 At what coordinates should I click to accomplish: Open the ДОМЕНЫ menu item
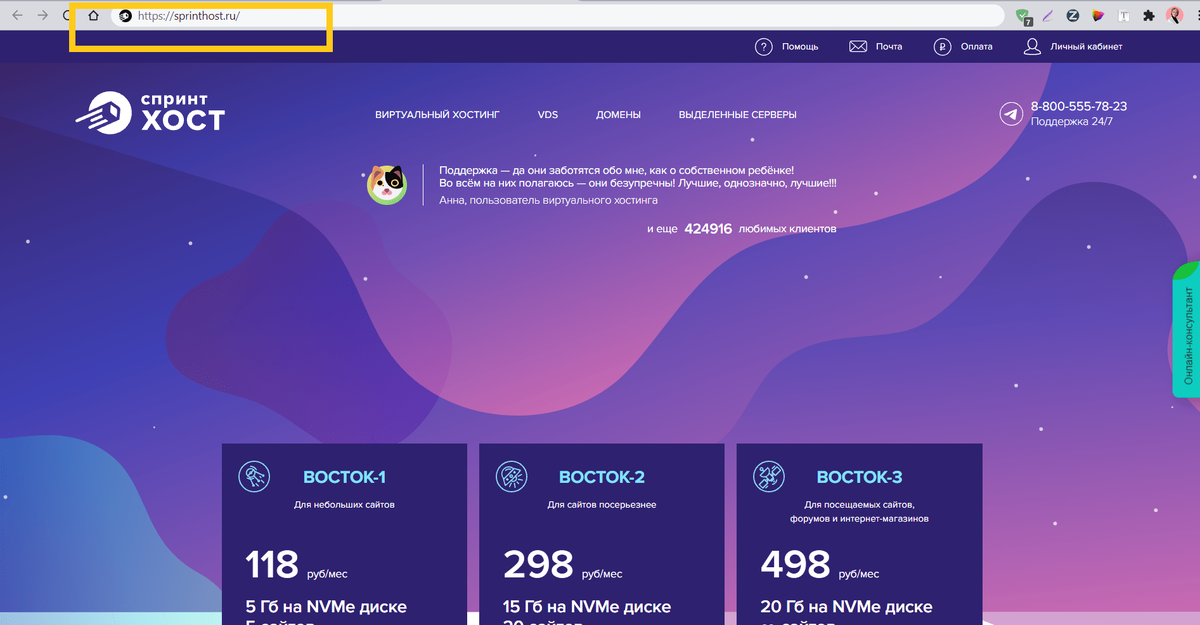[618, 115]
